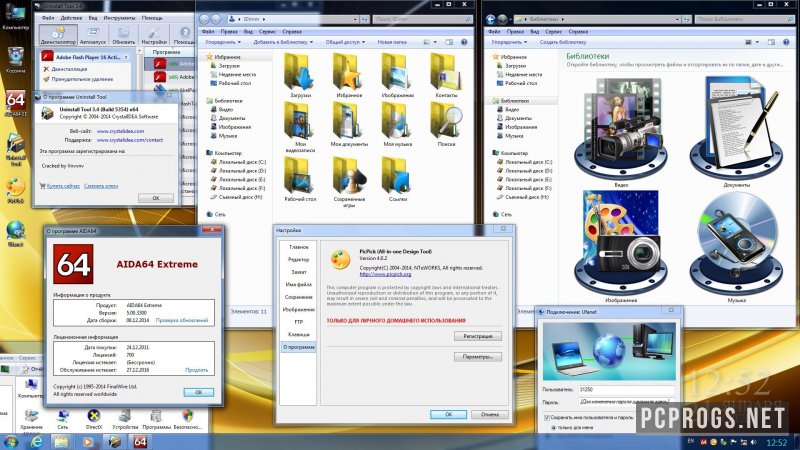Screen dimensions: 800x450
Task: Select the PicPick desktop shortcut
Action: point(16,190)
